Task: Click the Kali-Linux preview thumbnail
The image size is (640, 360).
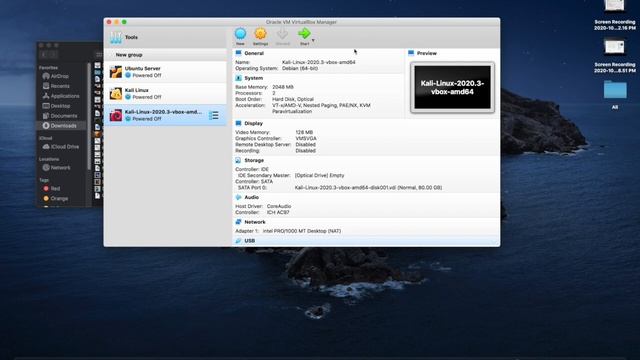Action: [x=452, y=87]
